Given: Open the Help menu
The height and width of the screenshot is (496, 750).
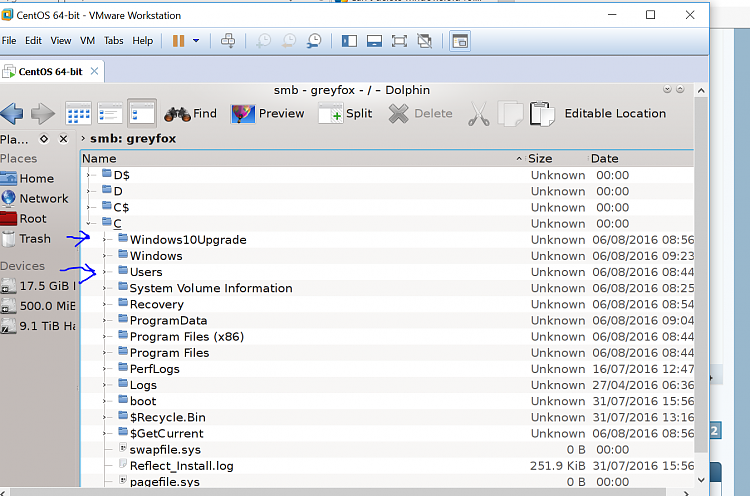Looking at the screenshot, I should (x=143, y=41).
